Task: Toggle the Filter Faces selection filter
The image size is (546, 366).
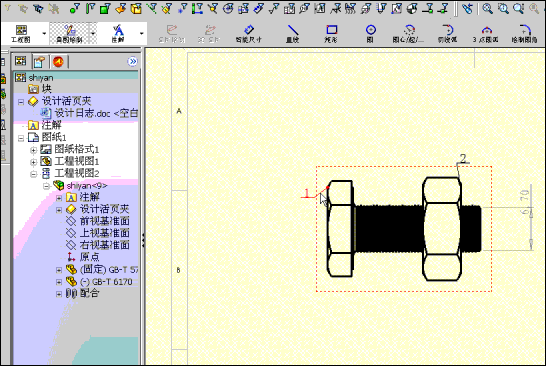Action: [x=105, y=8]
